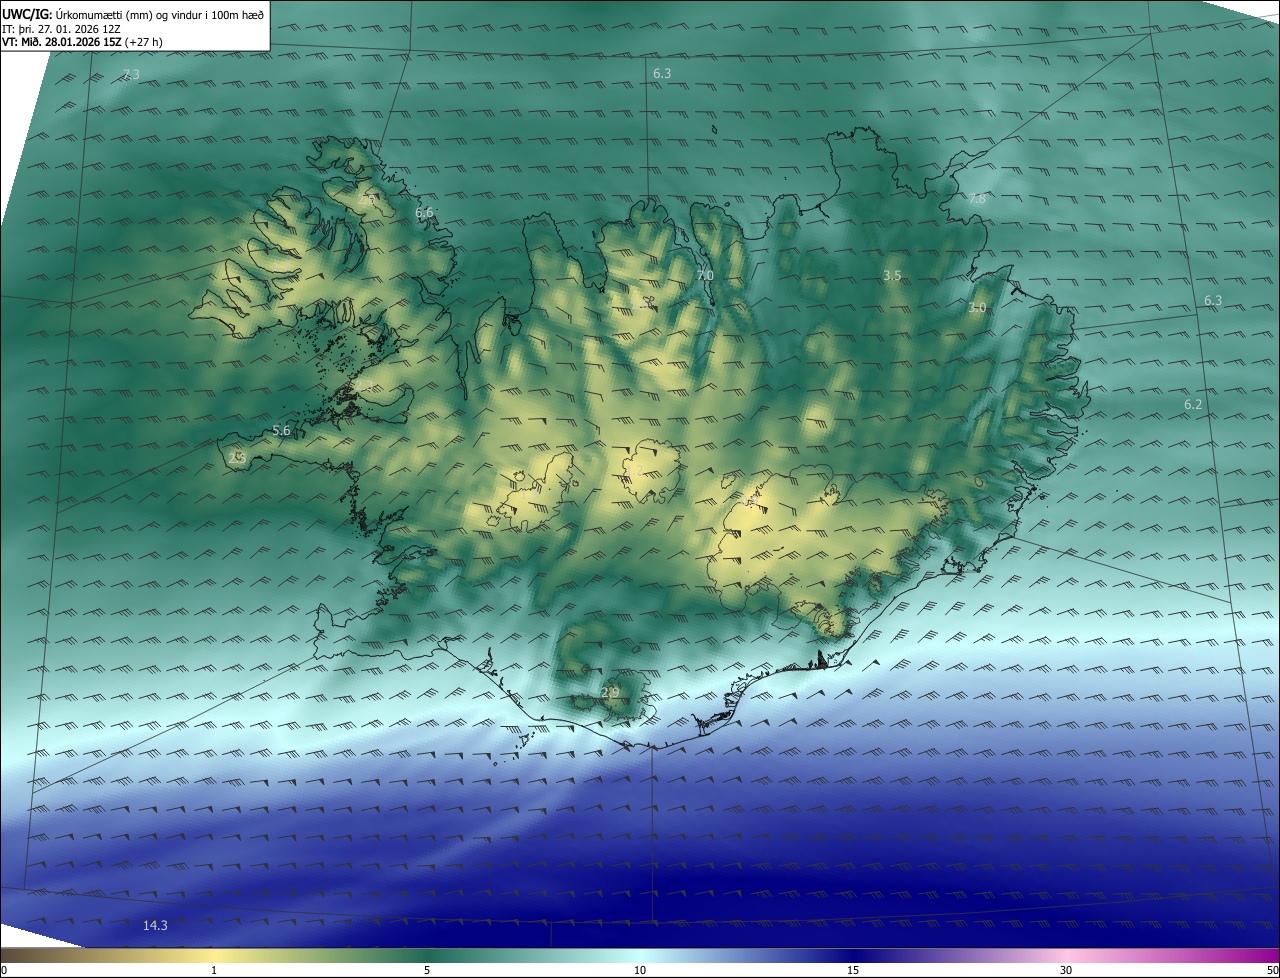Click the valid time line 'VT: Mið. 28.01.2026 15Z (+27 h)'
The image size is (1280, 978).
tap(82, 42)
